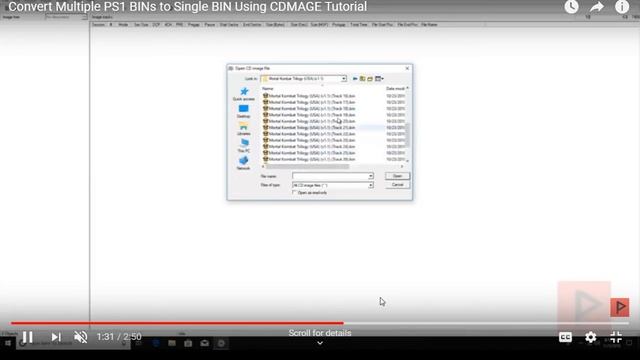This screenshot has height=360, width=640.
Task: Create a new folder in the dialog
Action: 370,79
